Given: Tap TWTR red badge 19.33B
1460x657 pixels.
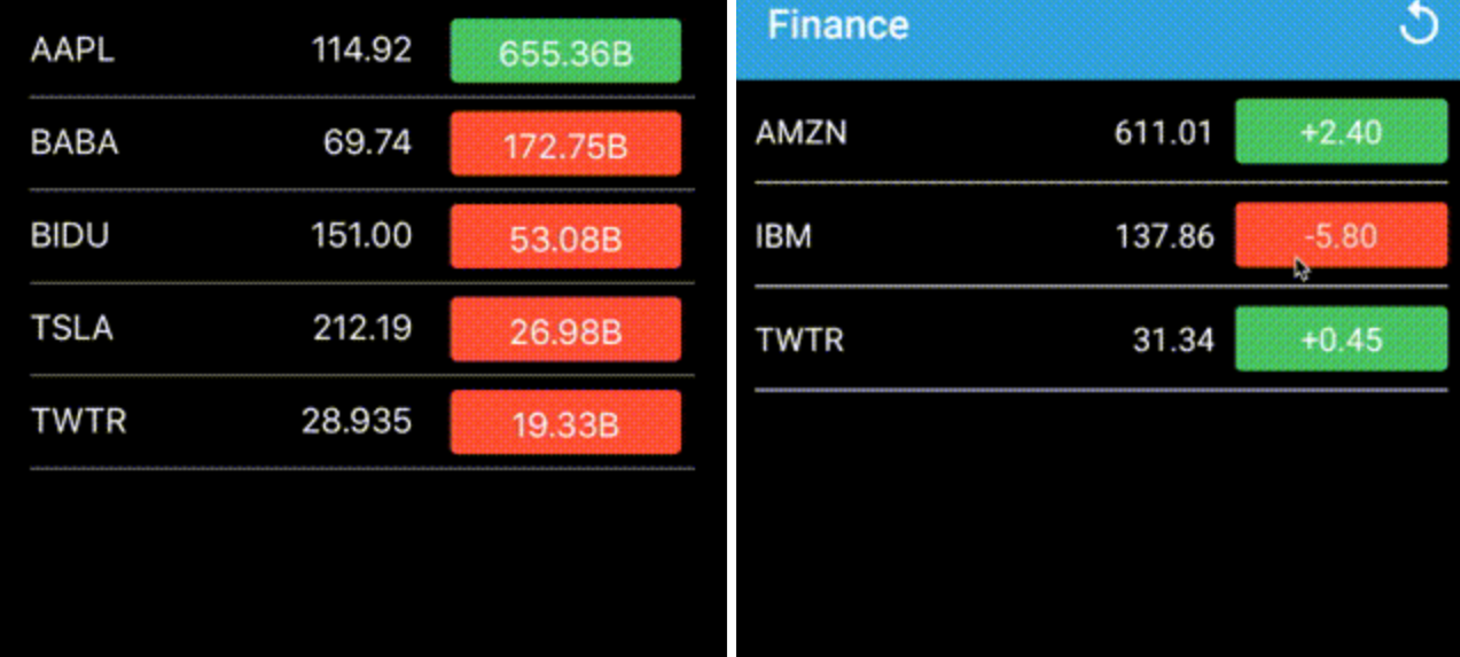Looking at the screenshot, I should tap(565, 423).
